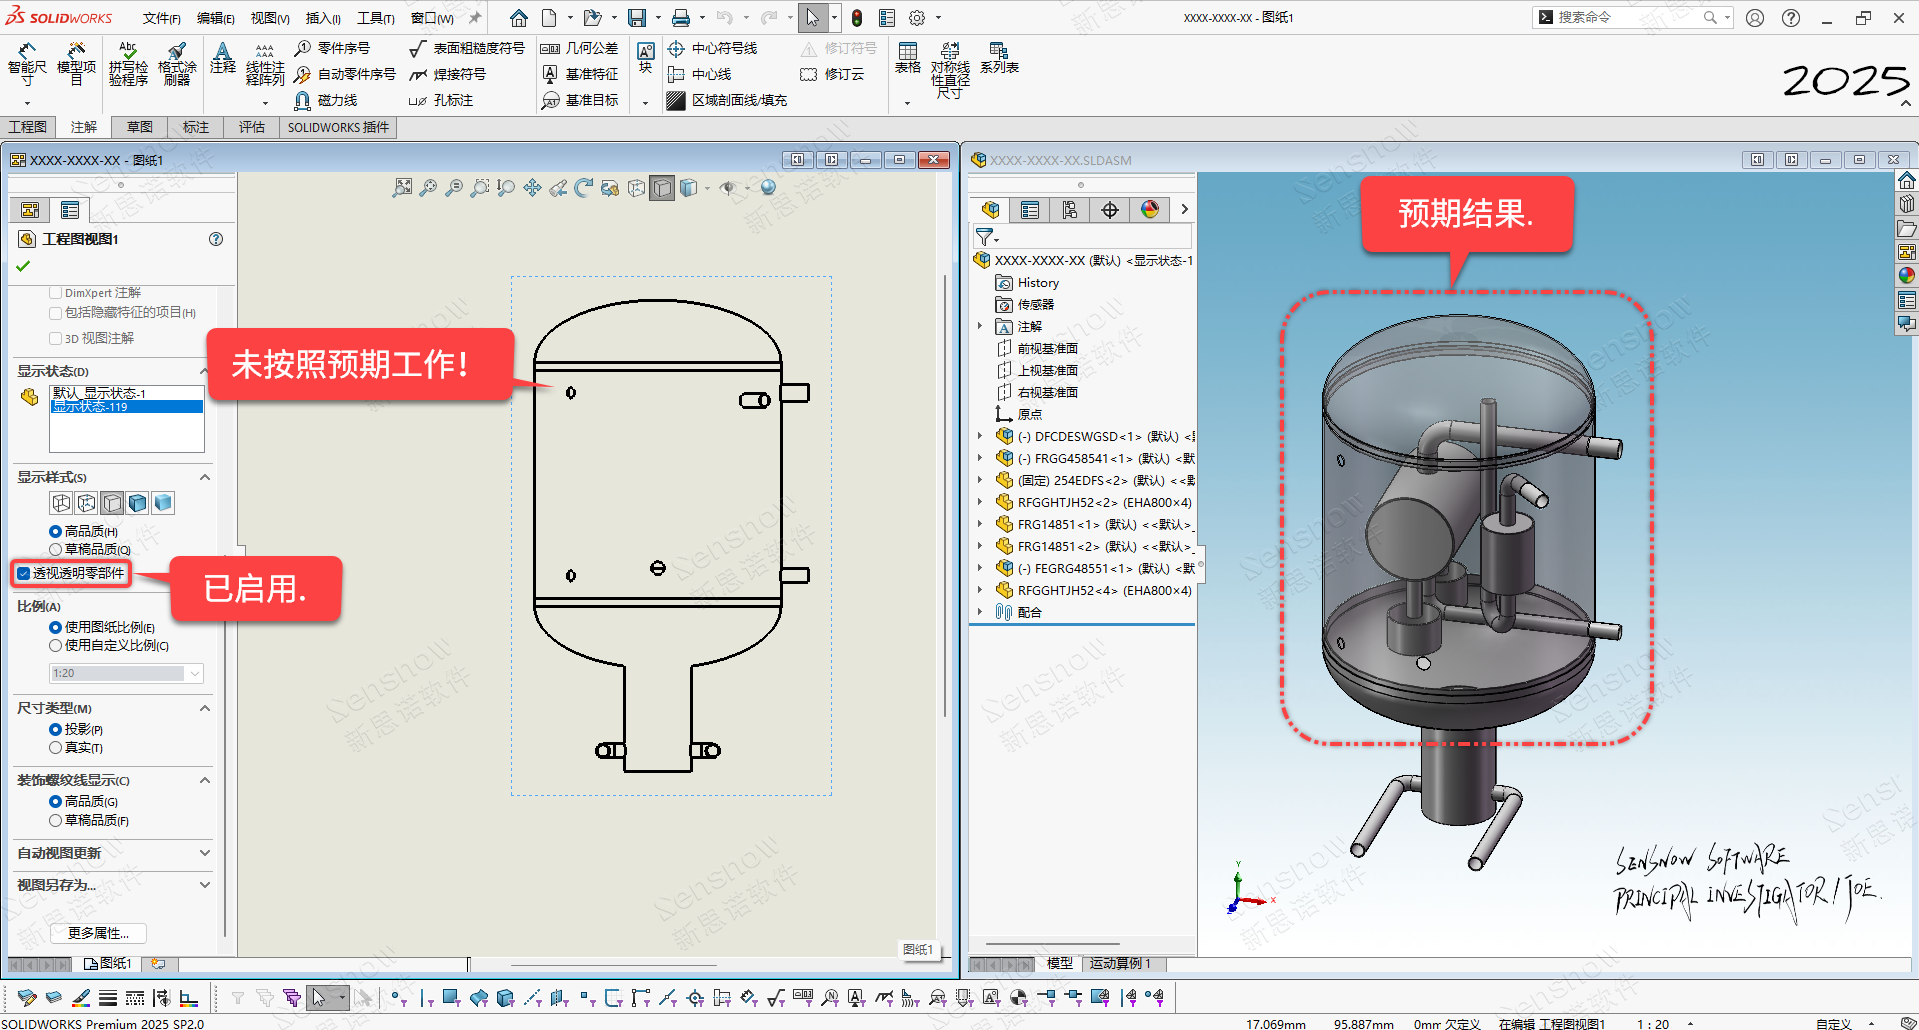Select 显示状态-119 in display state list
Viewport: 1919px width, 1030px height.
(126, 407)
